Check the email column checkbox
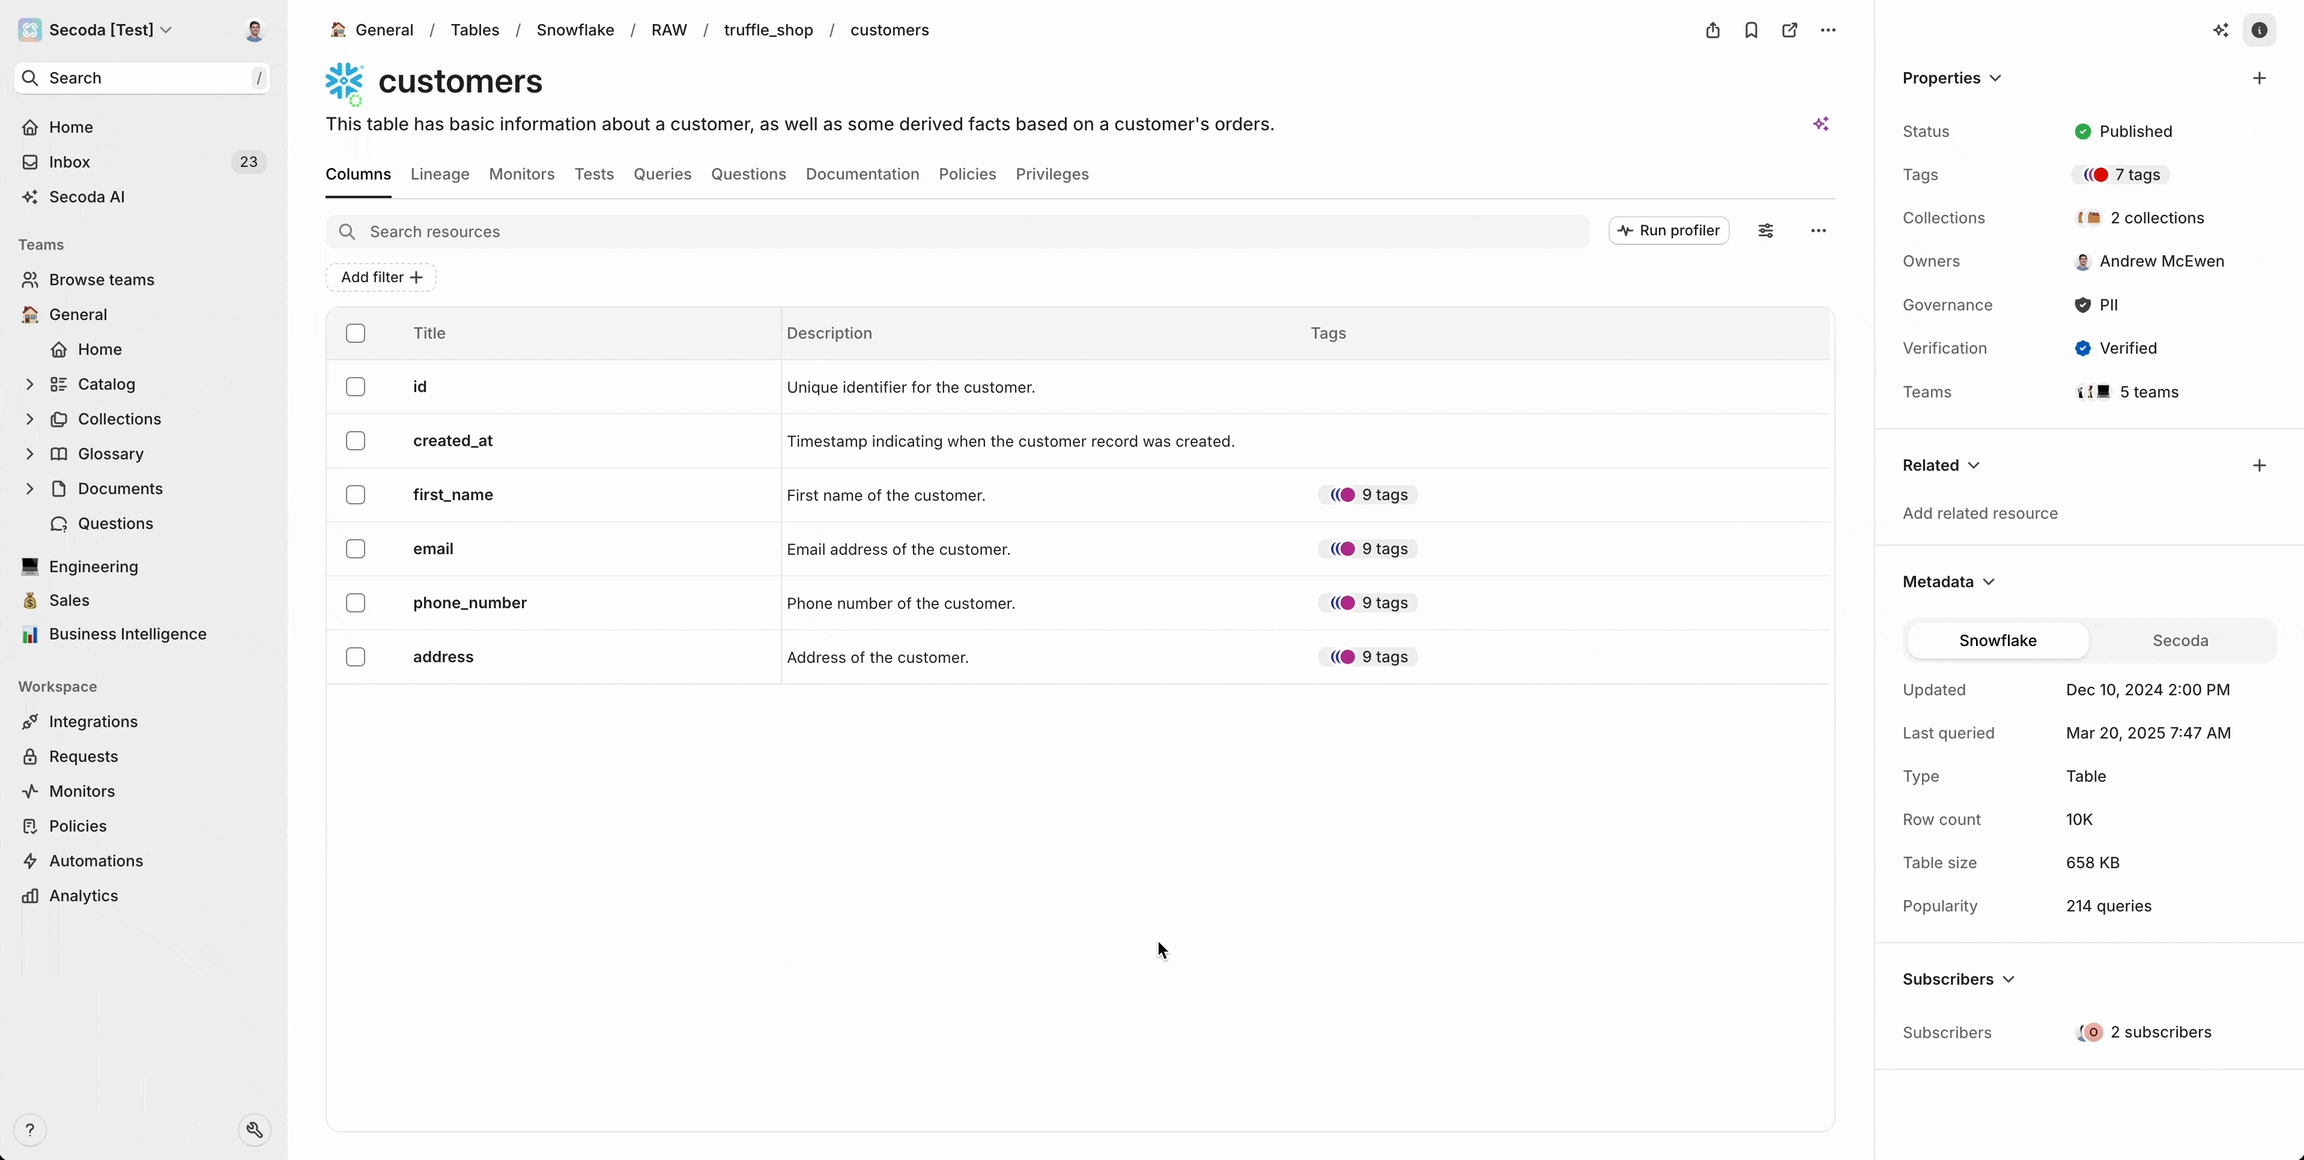Image resolution: width=2304 pixels, height=1160 pixels. coord(355,549)
